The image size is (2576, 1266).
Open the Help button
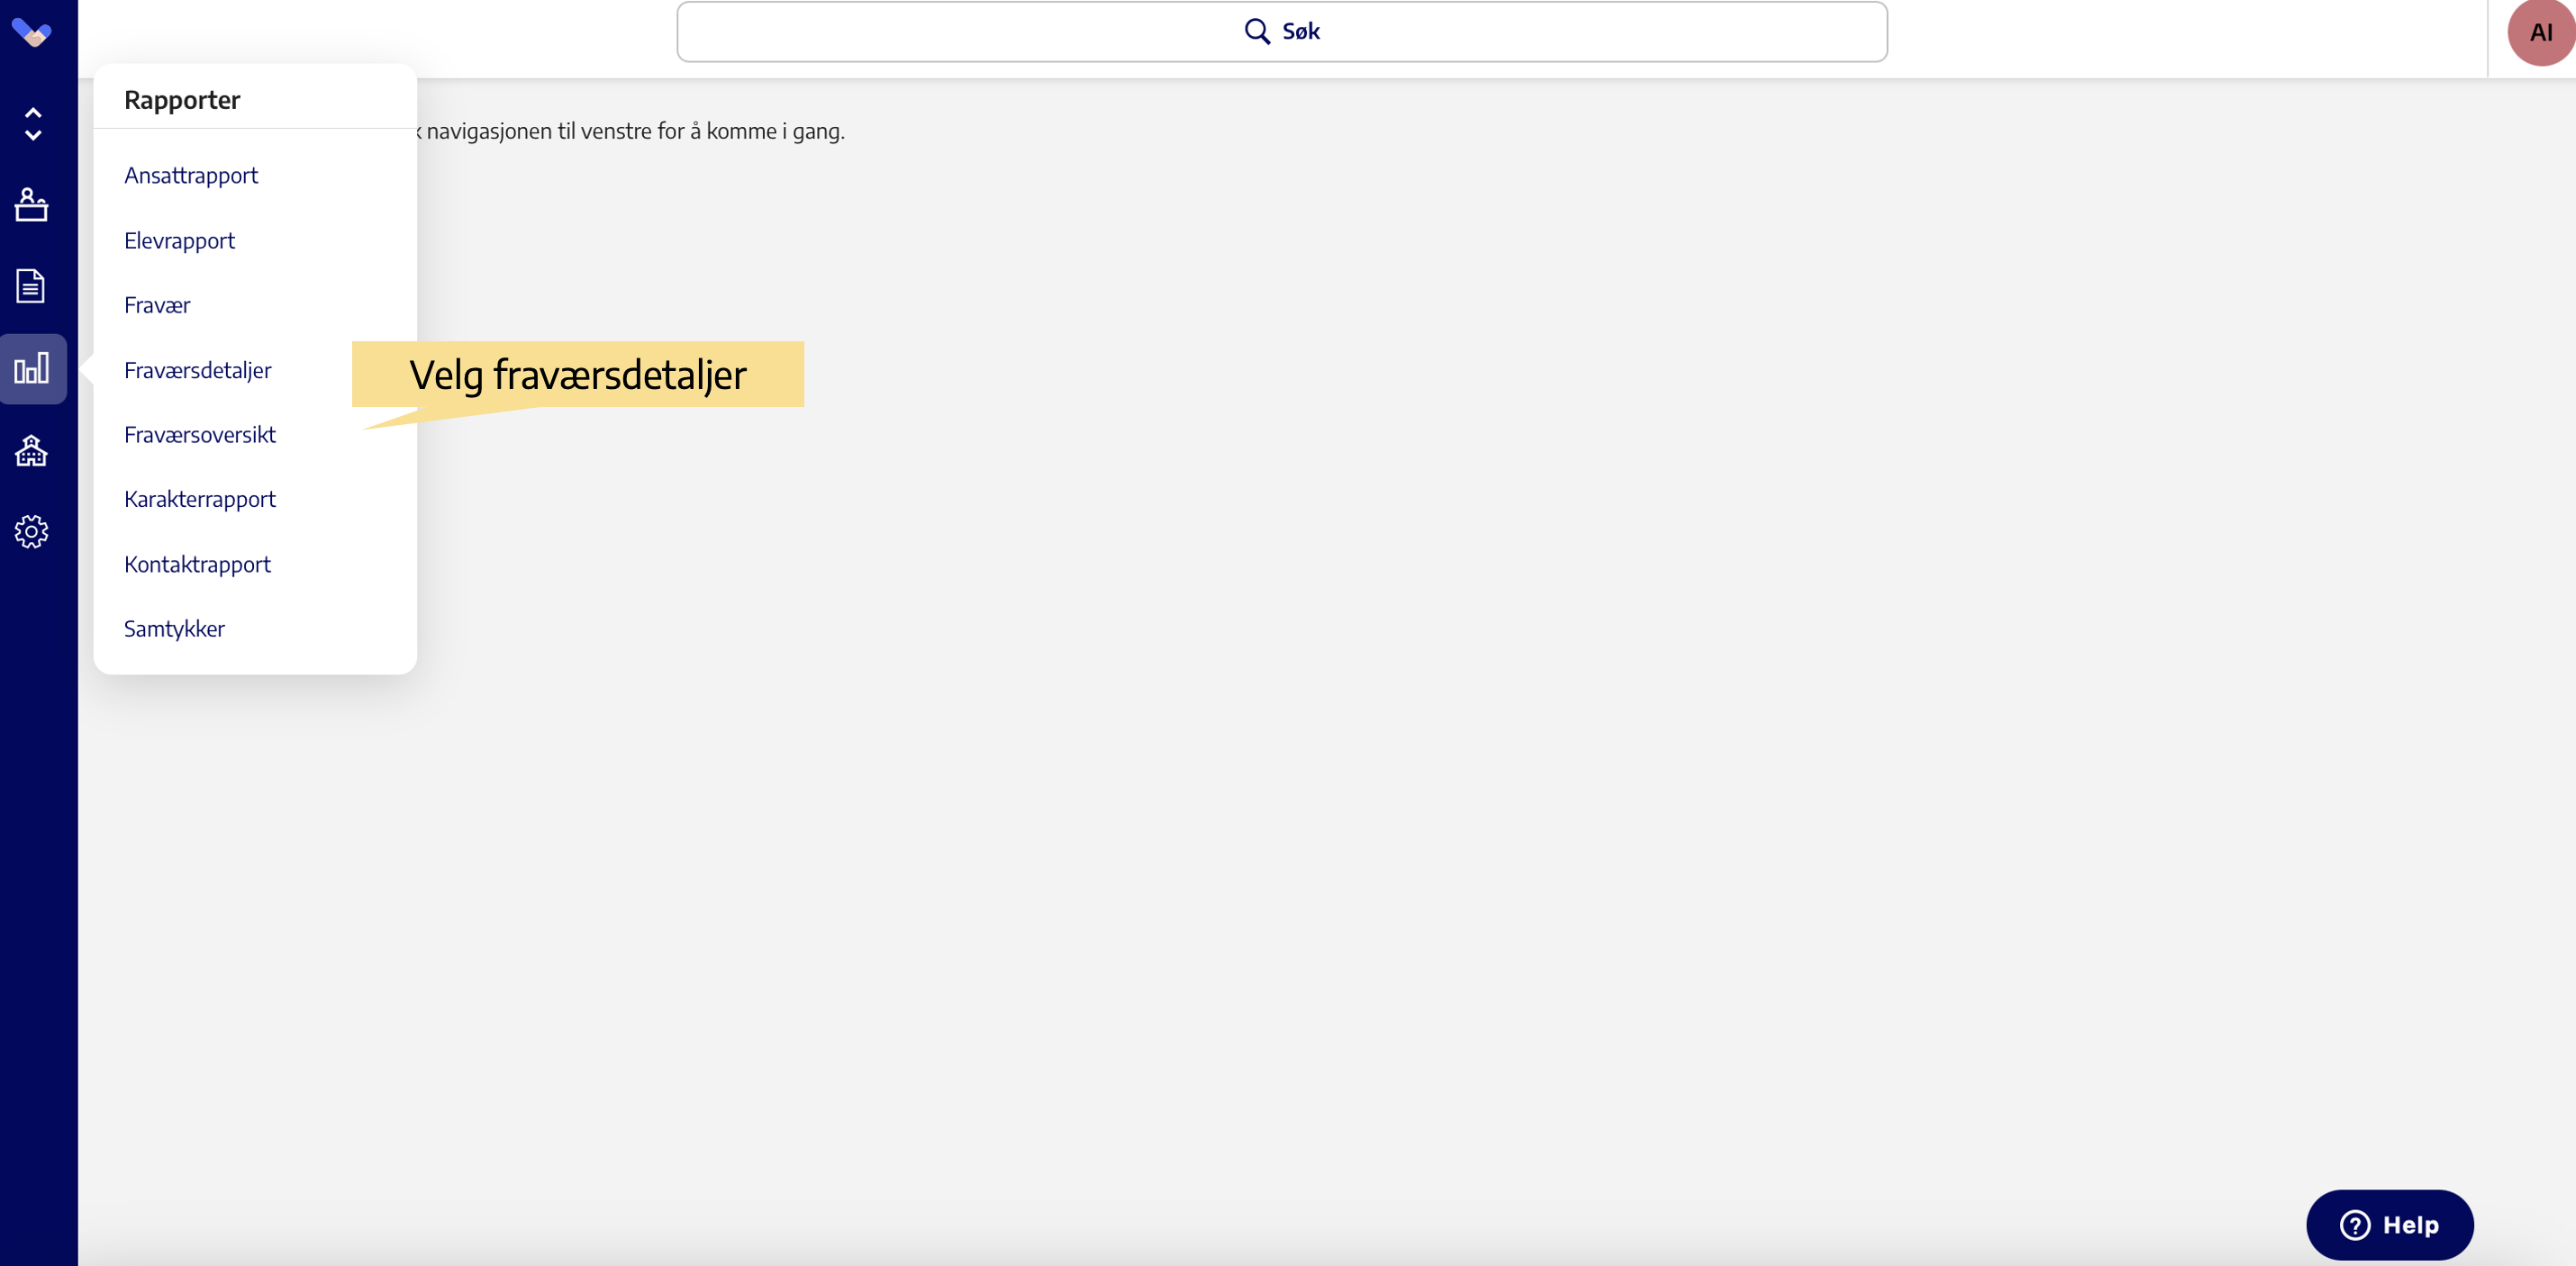tap(2389, 1224)
